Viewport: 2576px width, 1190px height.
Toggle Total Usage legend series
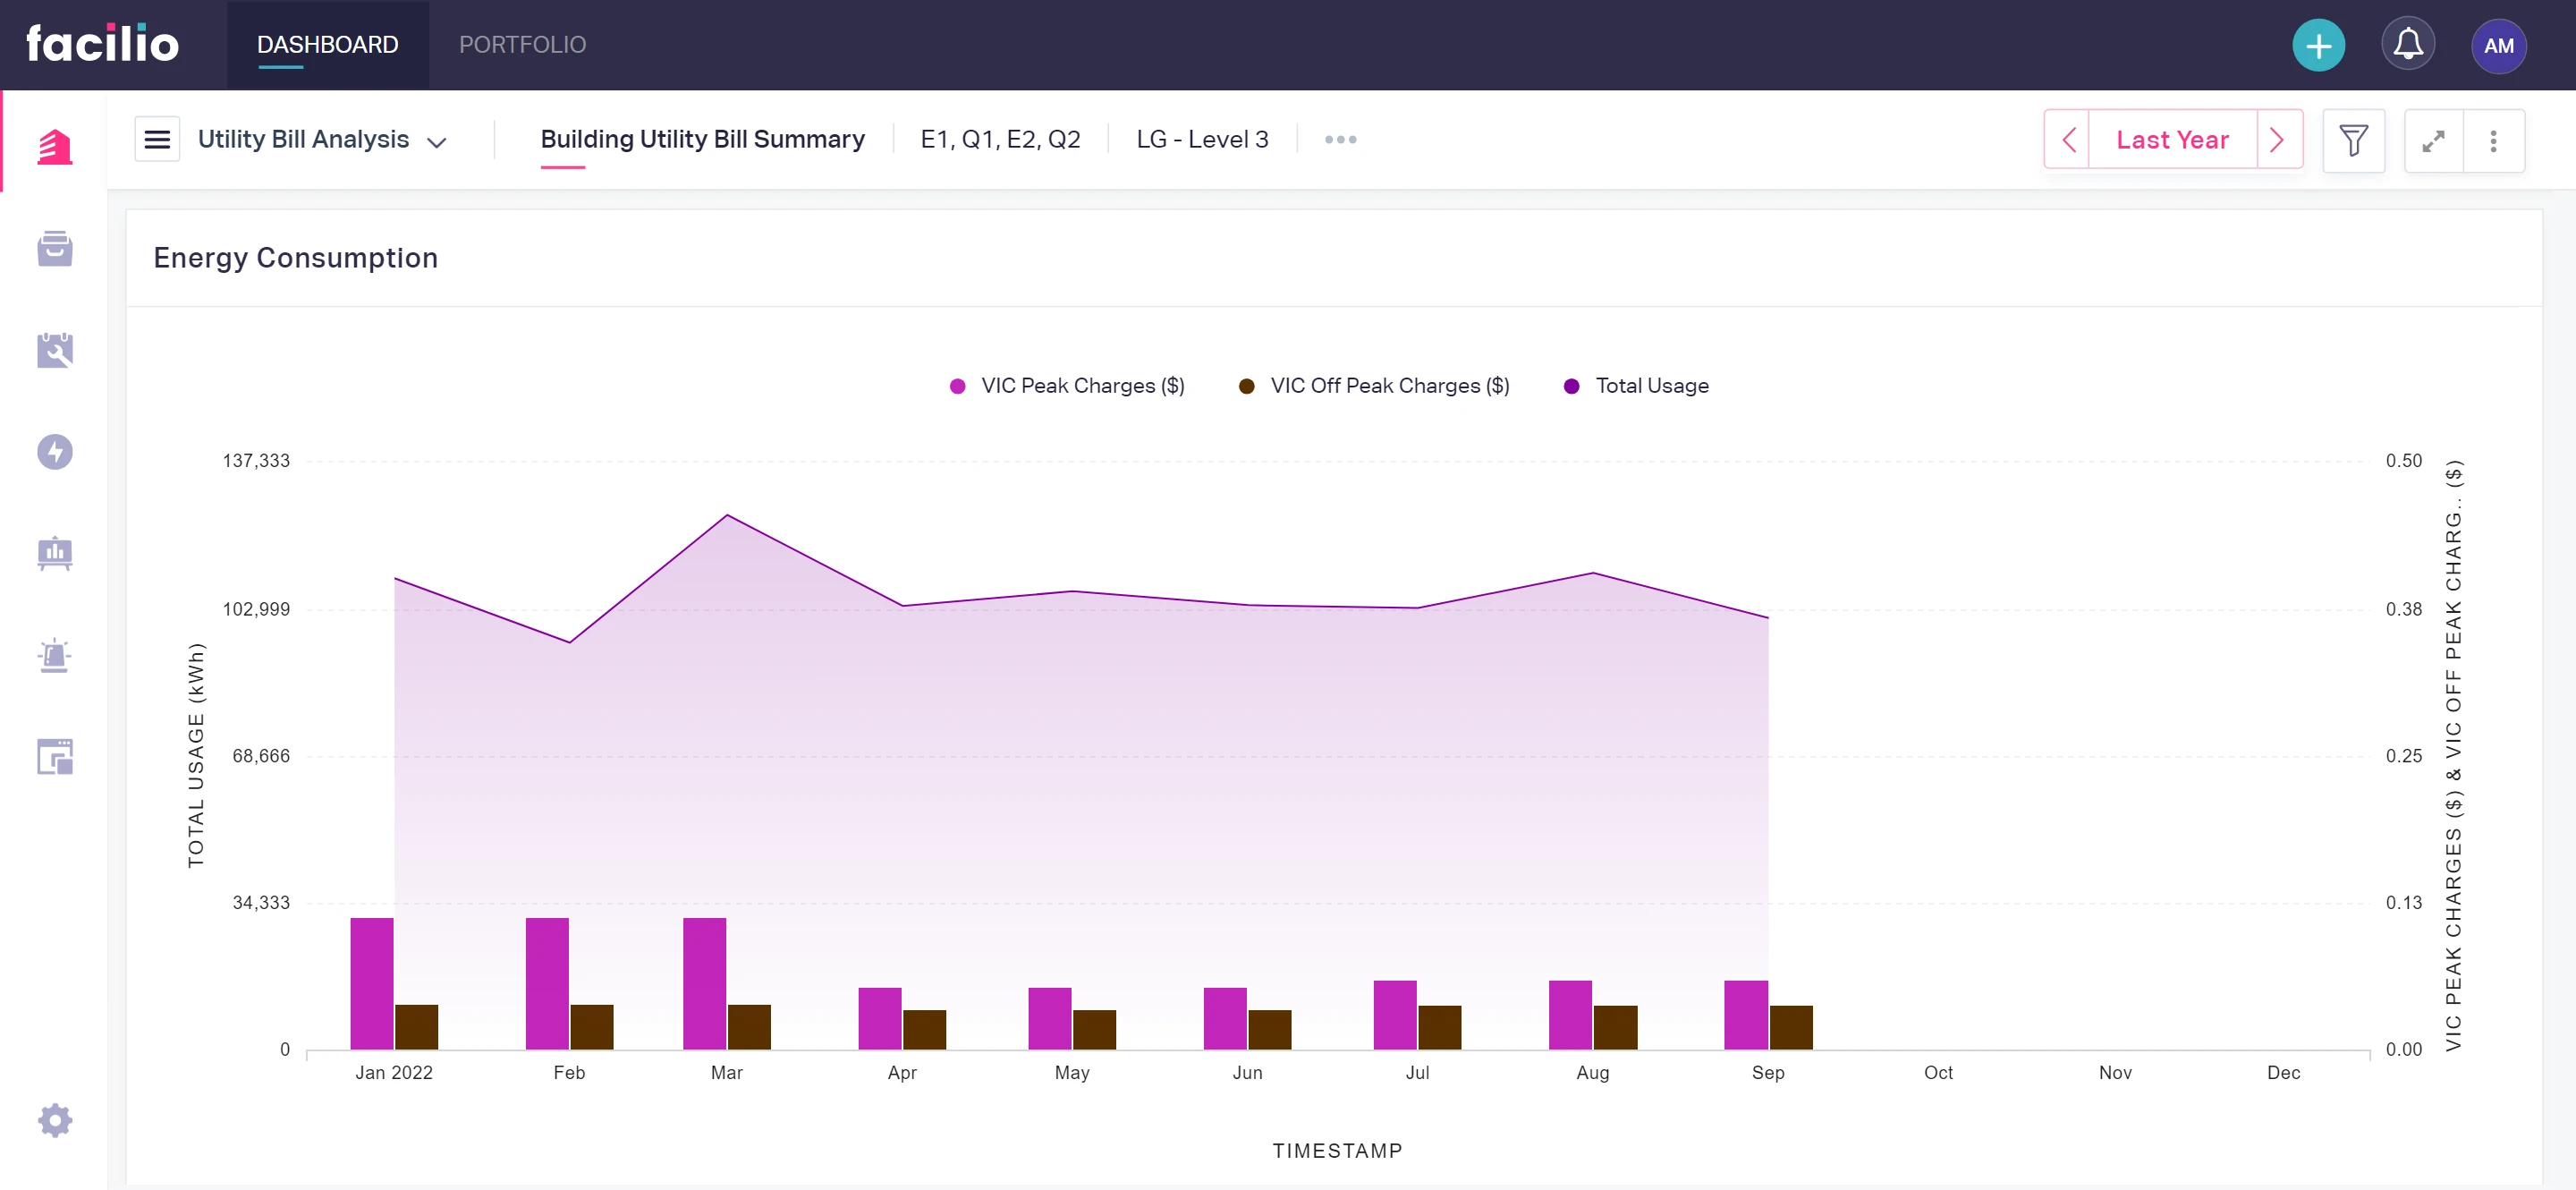[1636, 386]
